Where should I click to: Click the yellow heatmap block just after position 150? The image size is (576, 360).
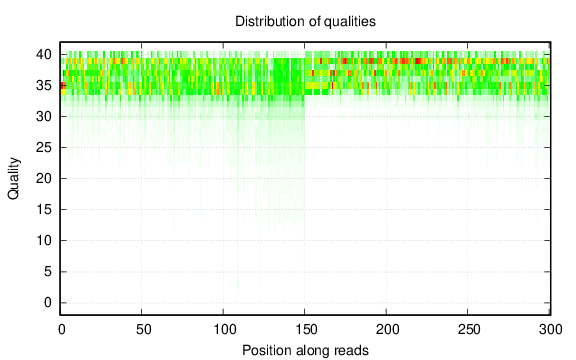pyautogui.click(x=316, y=86)
